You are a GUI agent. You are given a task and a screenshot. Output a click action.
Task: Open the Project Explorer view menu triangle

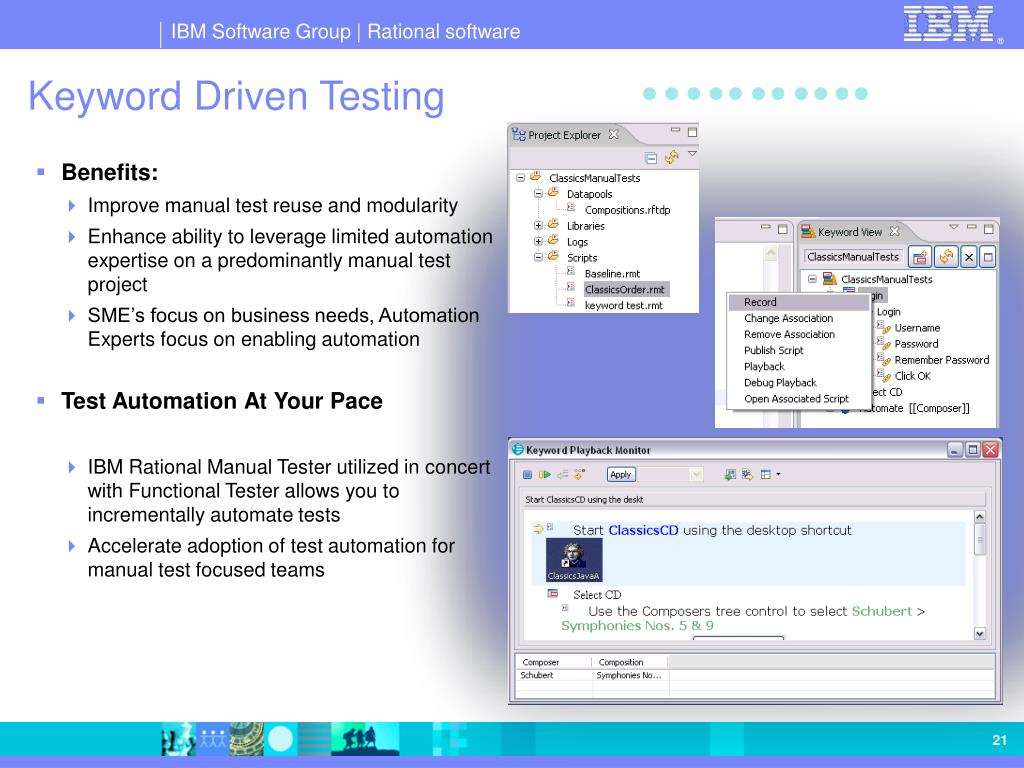pyautogui.click(x=692, y=153)
